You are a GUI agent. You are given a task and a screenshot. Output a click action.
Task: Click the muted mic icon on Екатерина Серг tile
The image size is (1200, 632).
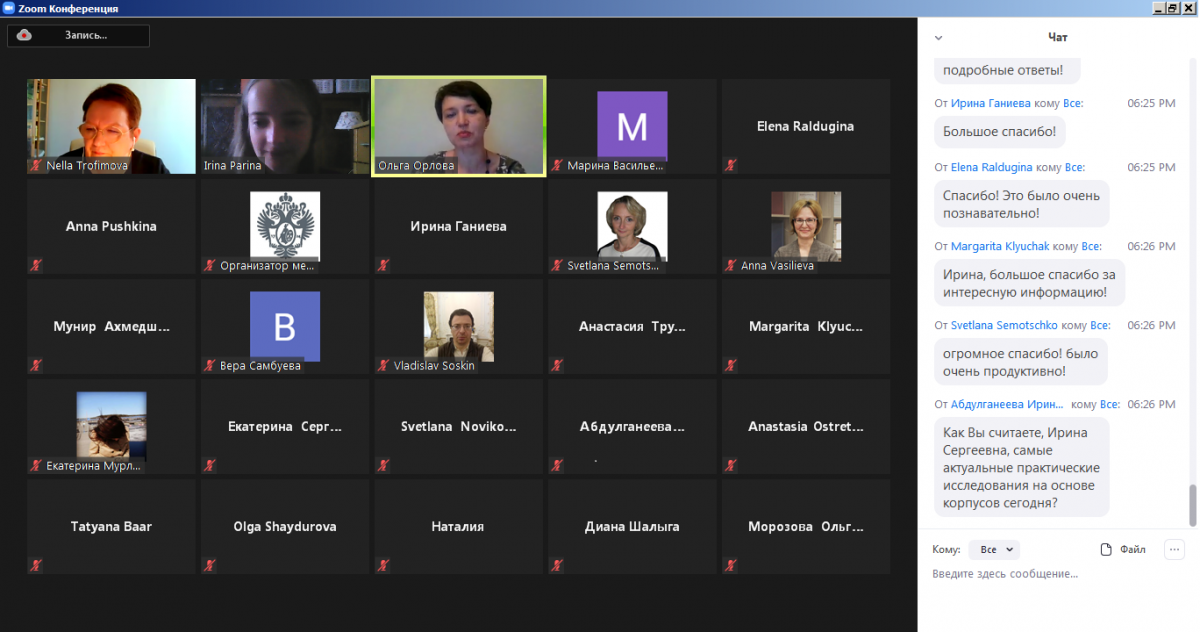tap(211, 466)
